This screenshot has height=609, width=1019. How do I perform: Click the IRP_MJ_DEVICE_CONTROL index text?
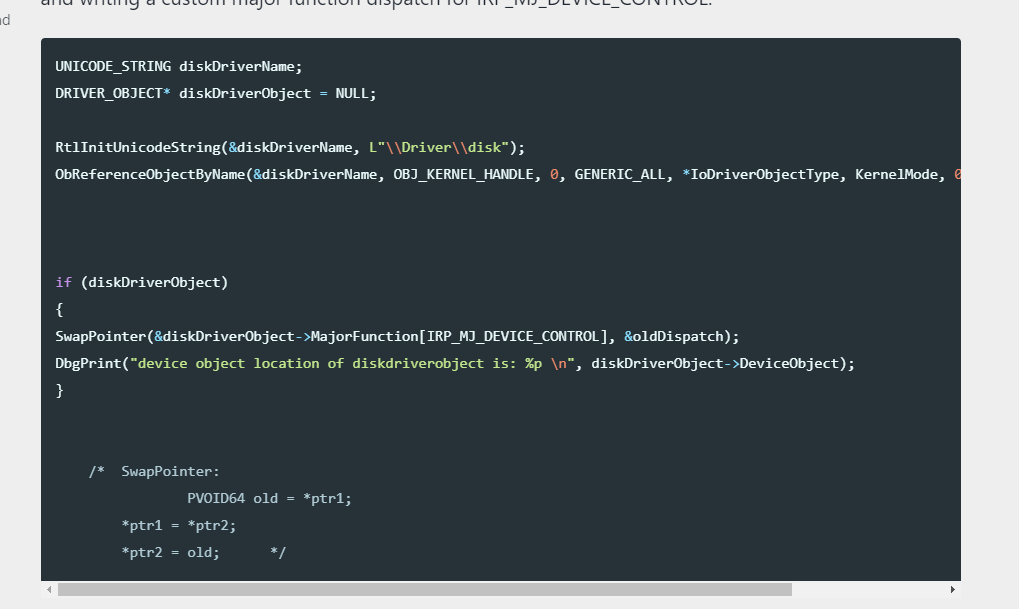click(513, 337)
